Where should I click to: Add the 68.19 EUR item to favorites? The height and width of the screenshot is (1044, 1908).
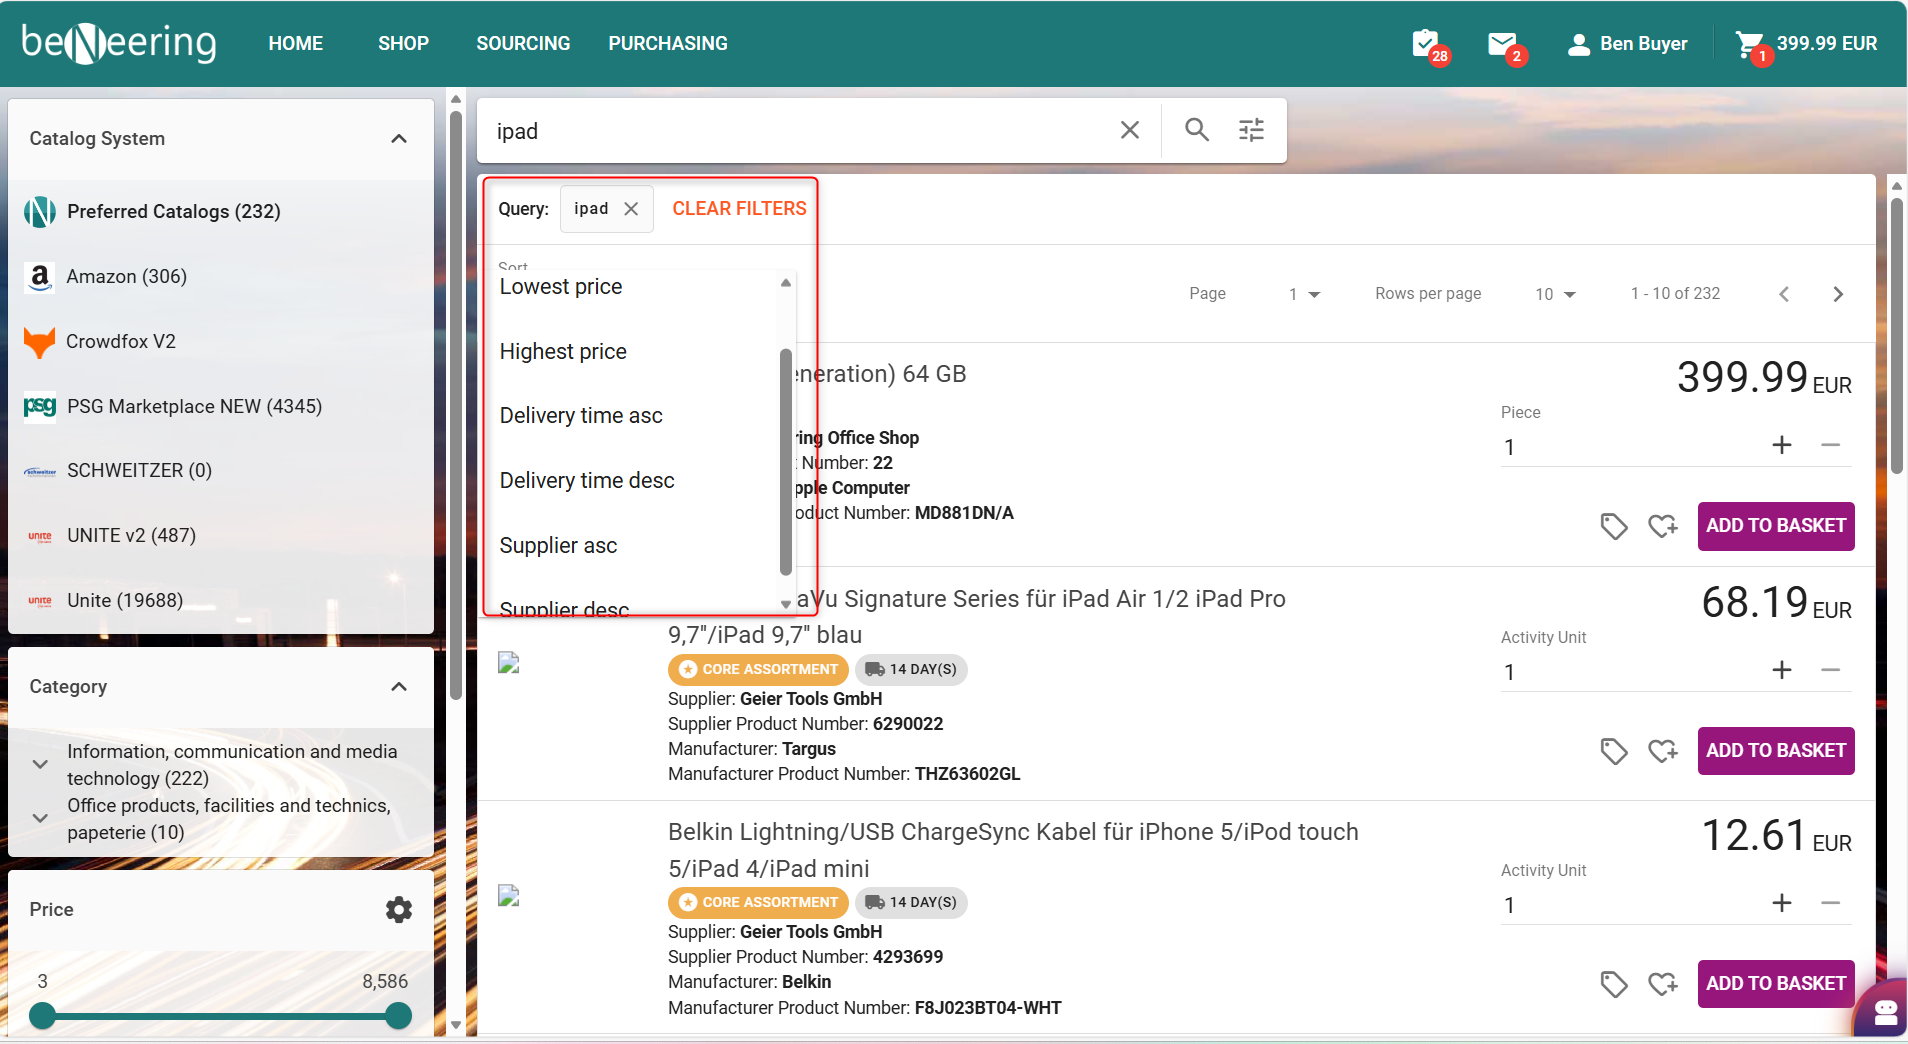1663,751
